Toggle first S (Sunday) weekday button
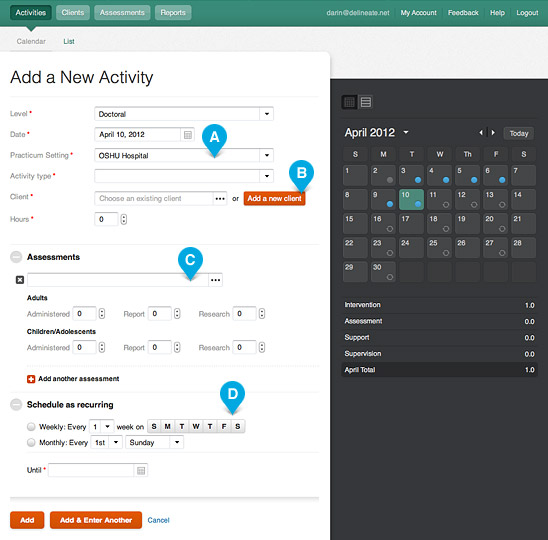The image size is (548, 540). 154,426
